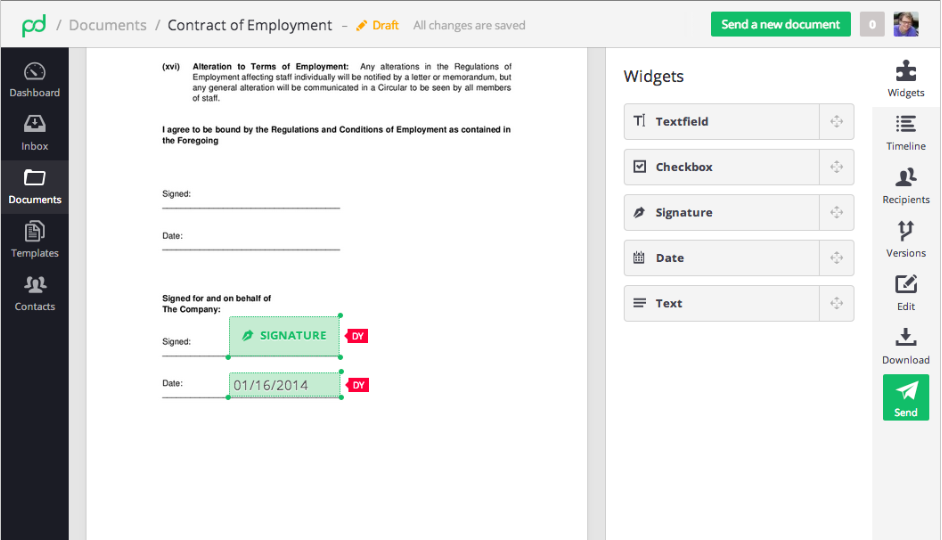
Task: Click the Textfield widget's drag handle
Action: (x=836, y=122)
